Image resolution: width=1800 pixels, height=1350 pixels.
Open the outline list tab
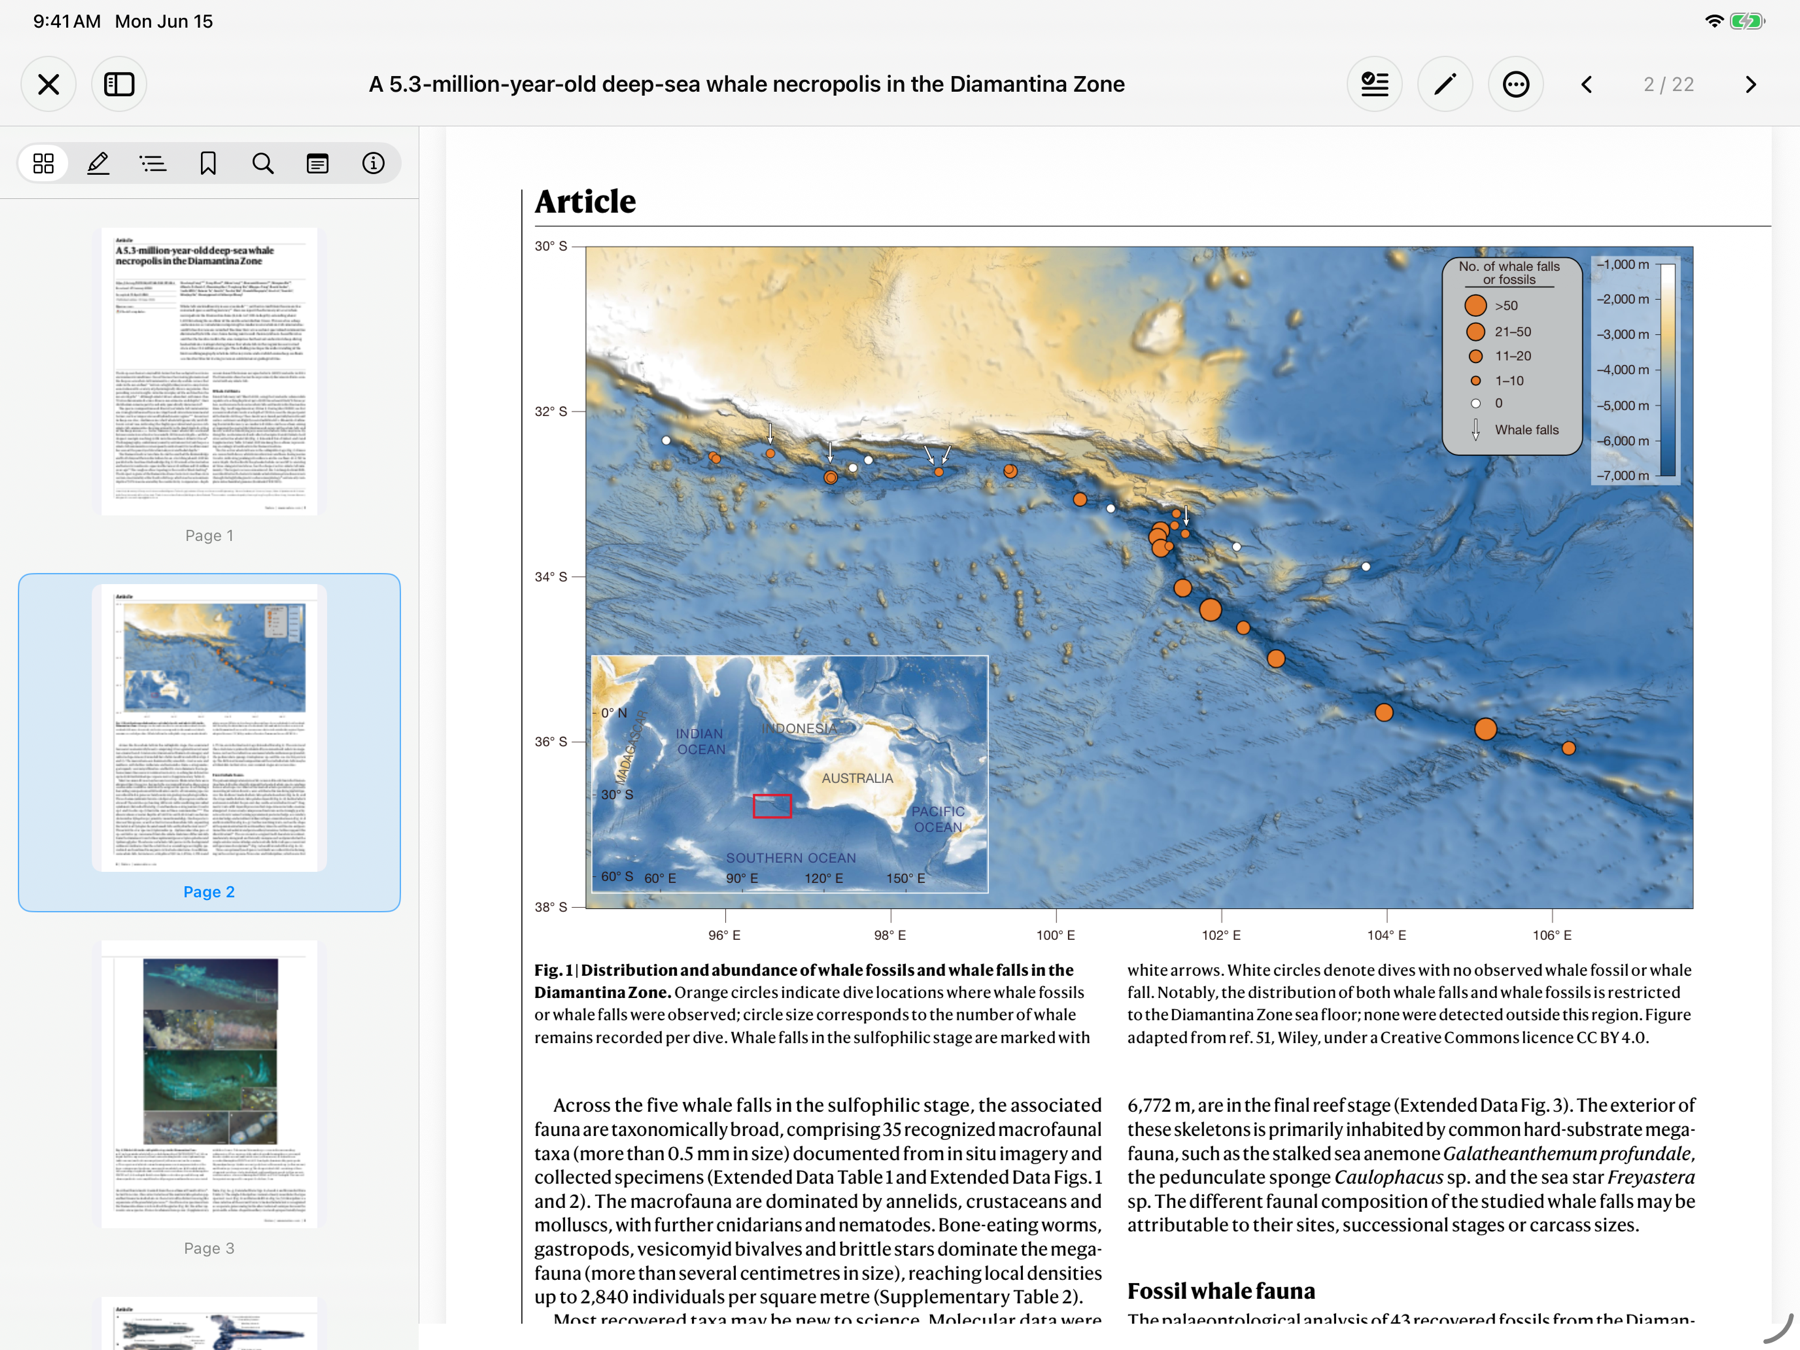[x=153, y=163]
